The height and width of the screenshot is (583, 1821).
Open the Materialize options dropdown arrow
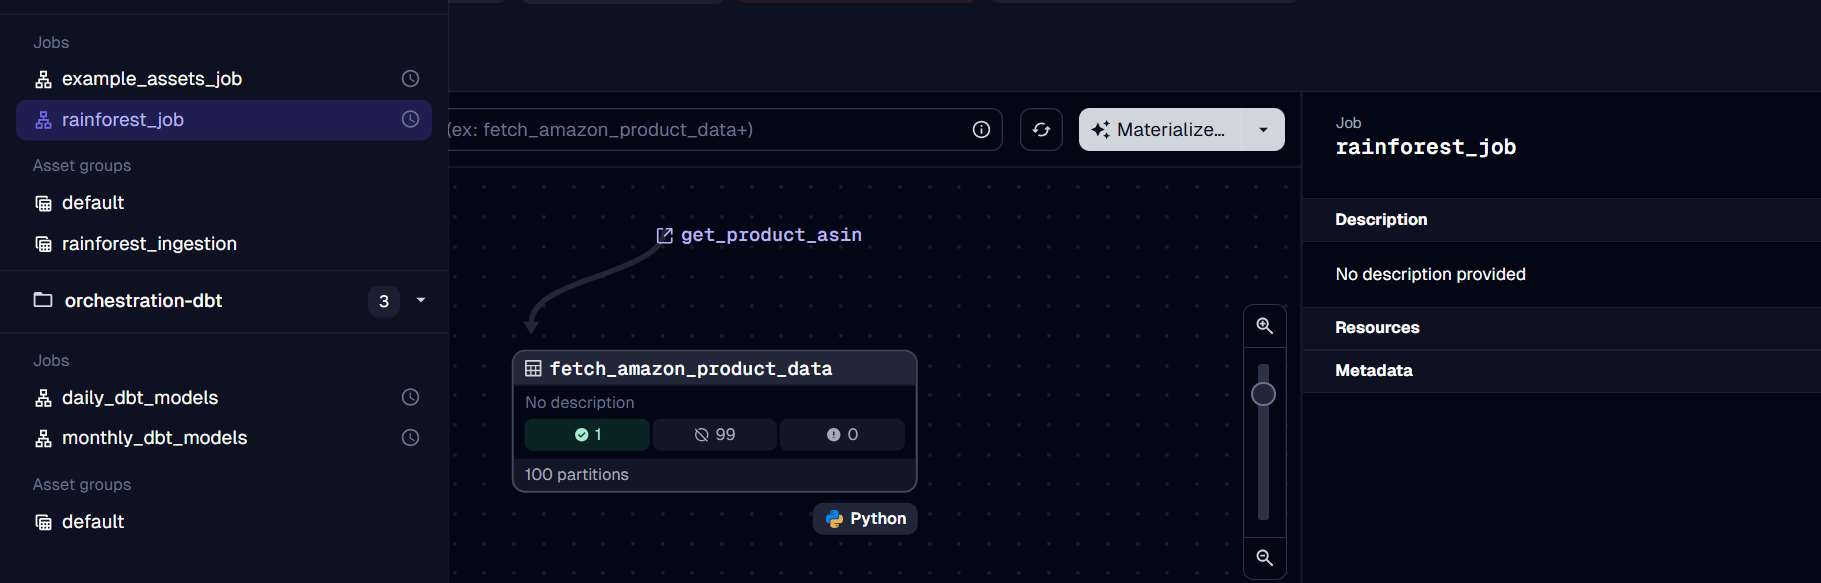(1263, 130)
